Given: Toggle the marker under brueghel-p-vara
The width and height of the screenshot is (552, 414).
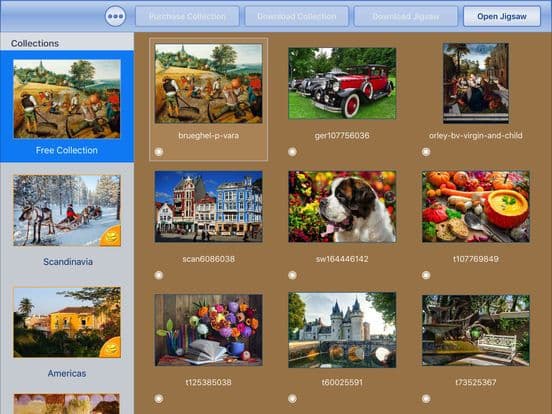Looking at the screenshot, I should coord(159,152).
